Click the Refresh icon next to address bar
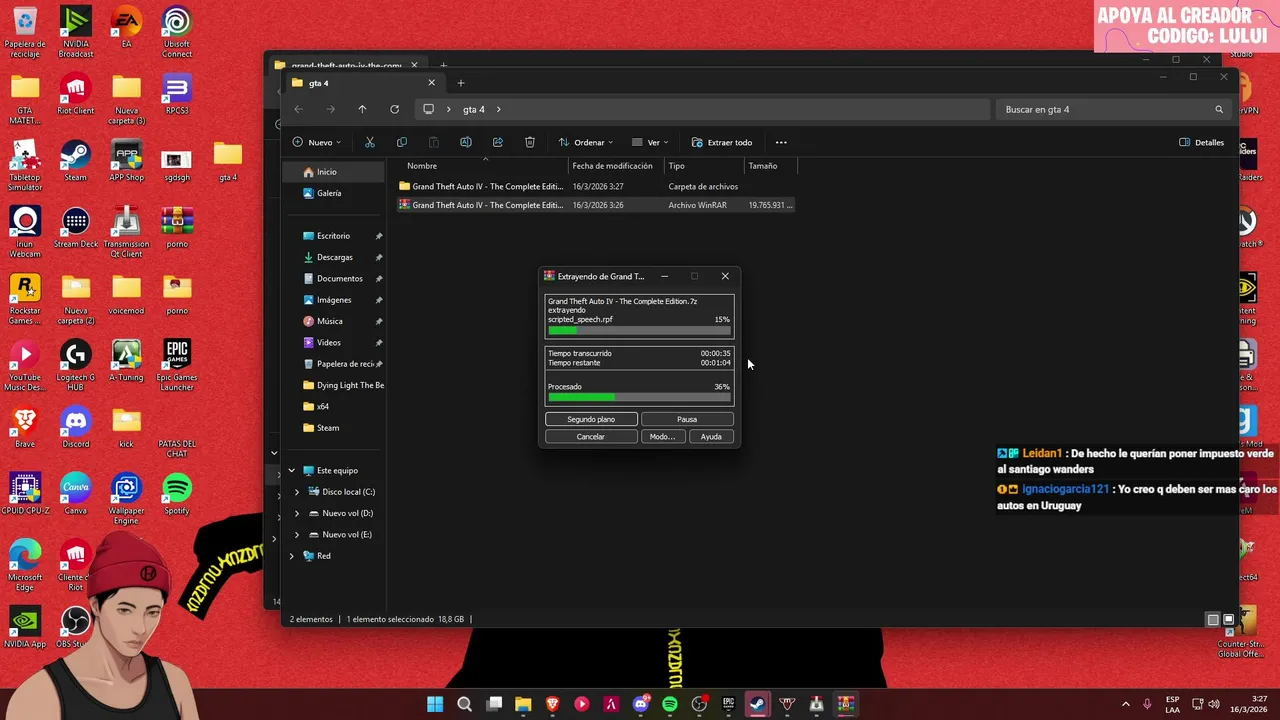Screen dimensions: 1280x720 (394, 109)
